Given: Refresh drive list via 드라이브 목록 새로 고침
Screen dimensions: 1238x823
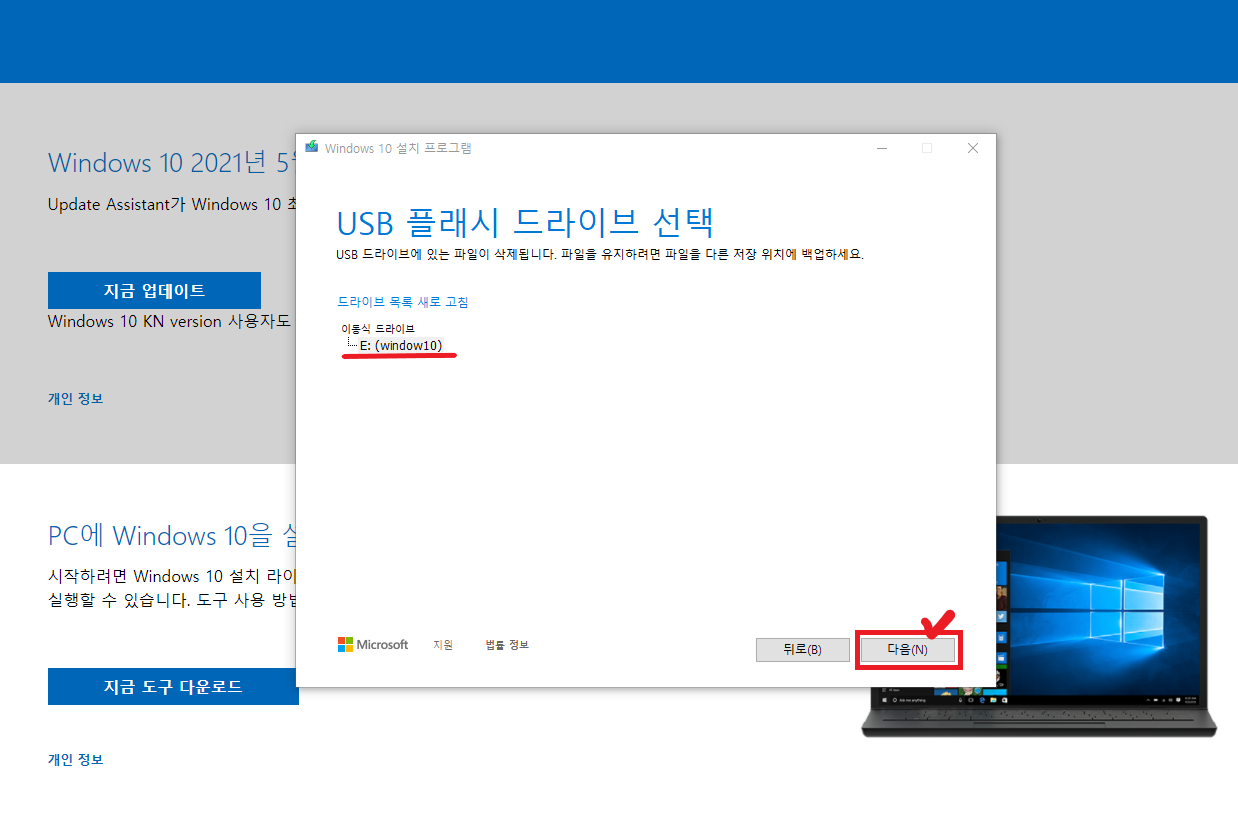Looking at the screenshot, I should tap(403, 301).
